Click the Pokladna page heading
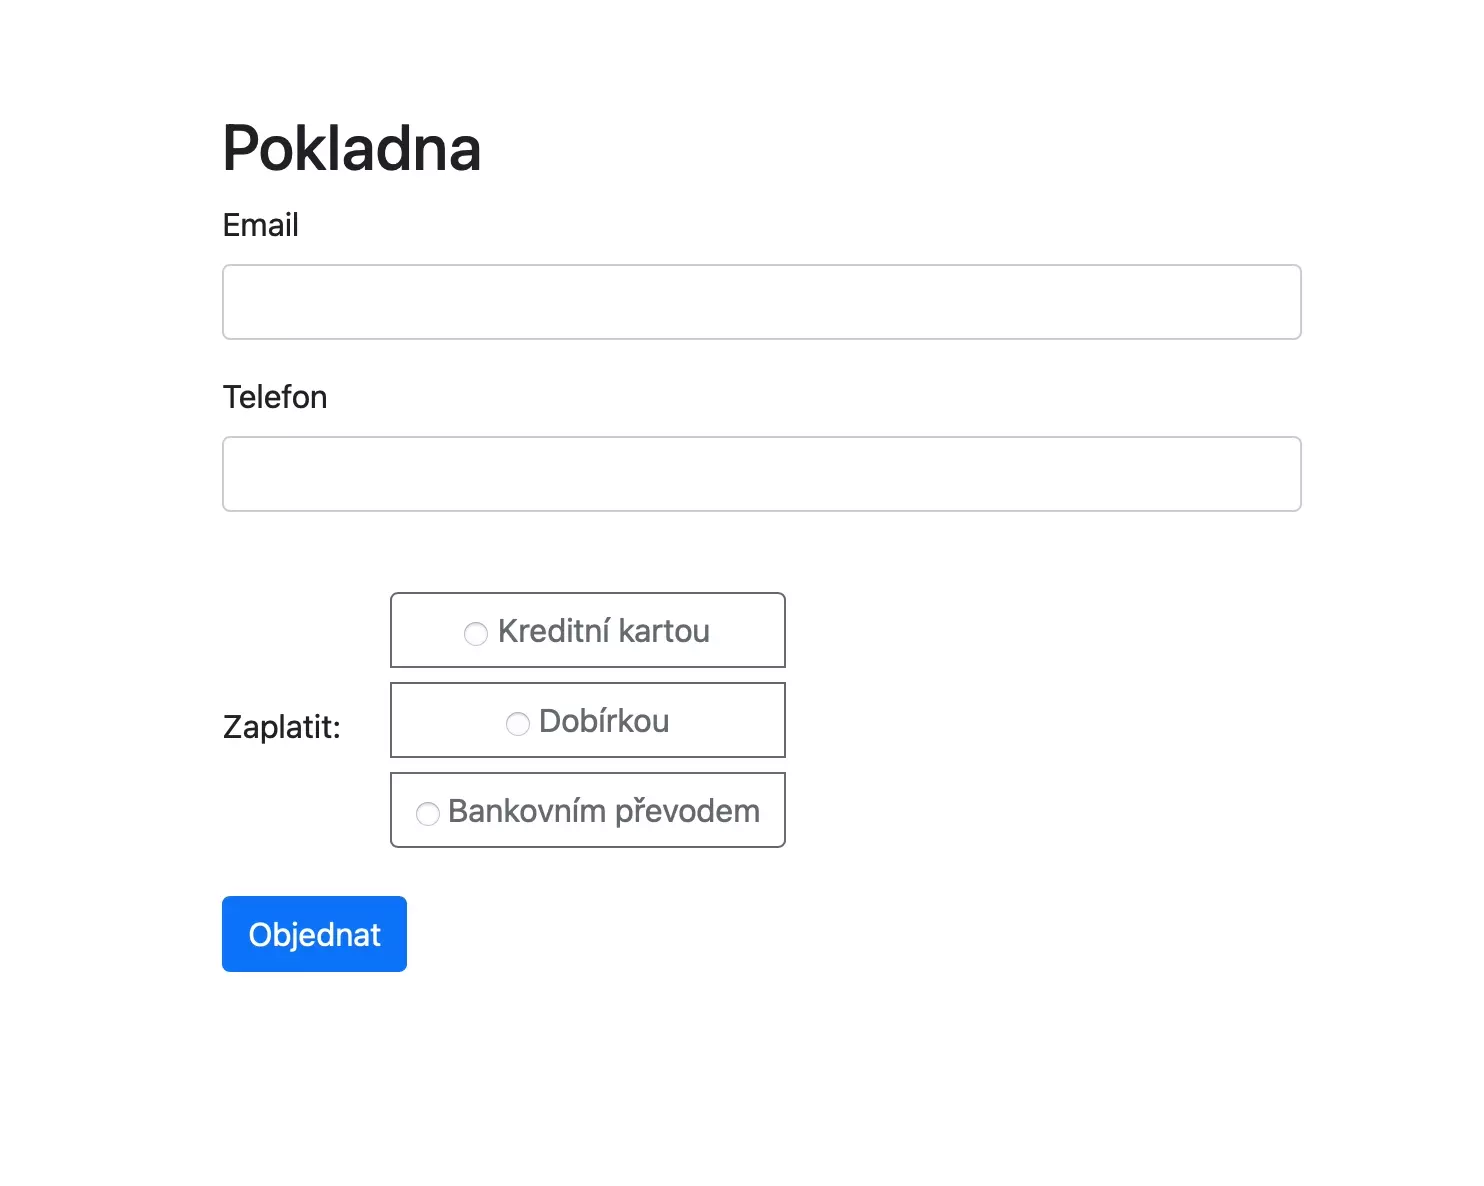This screenshot has width=1484, height=1186. 352,148
